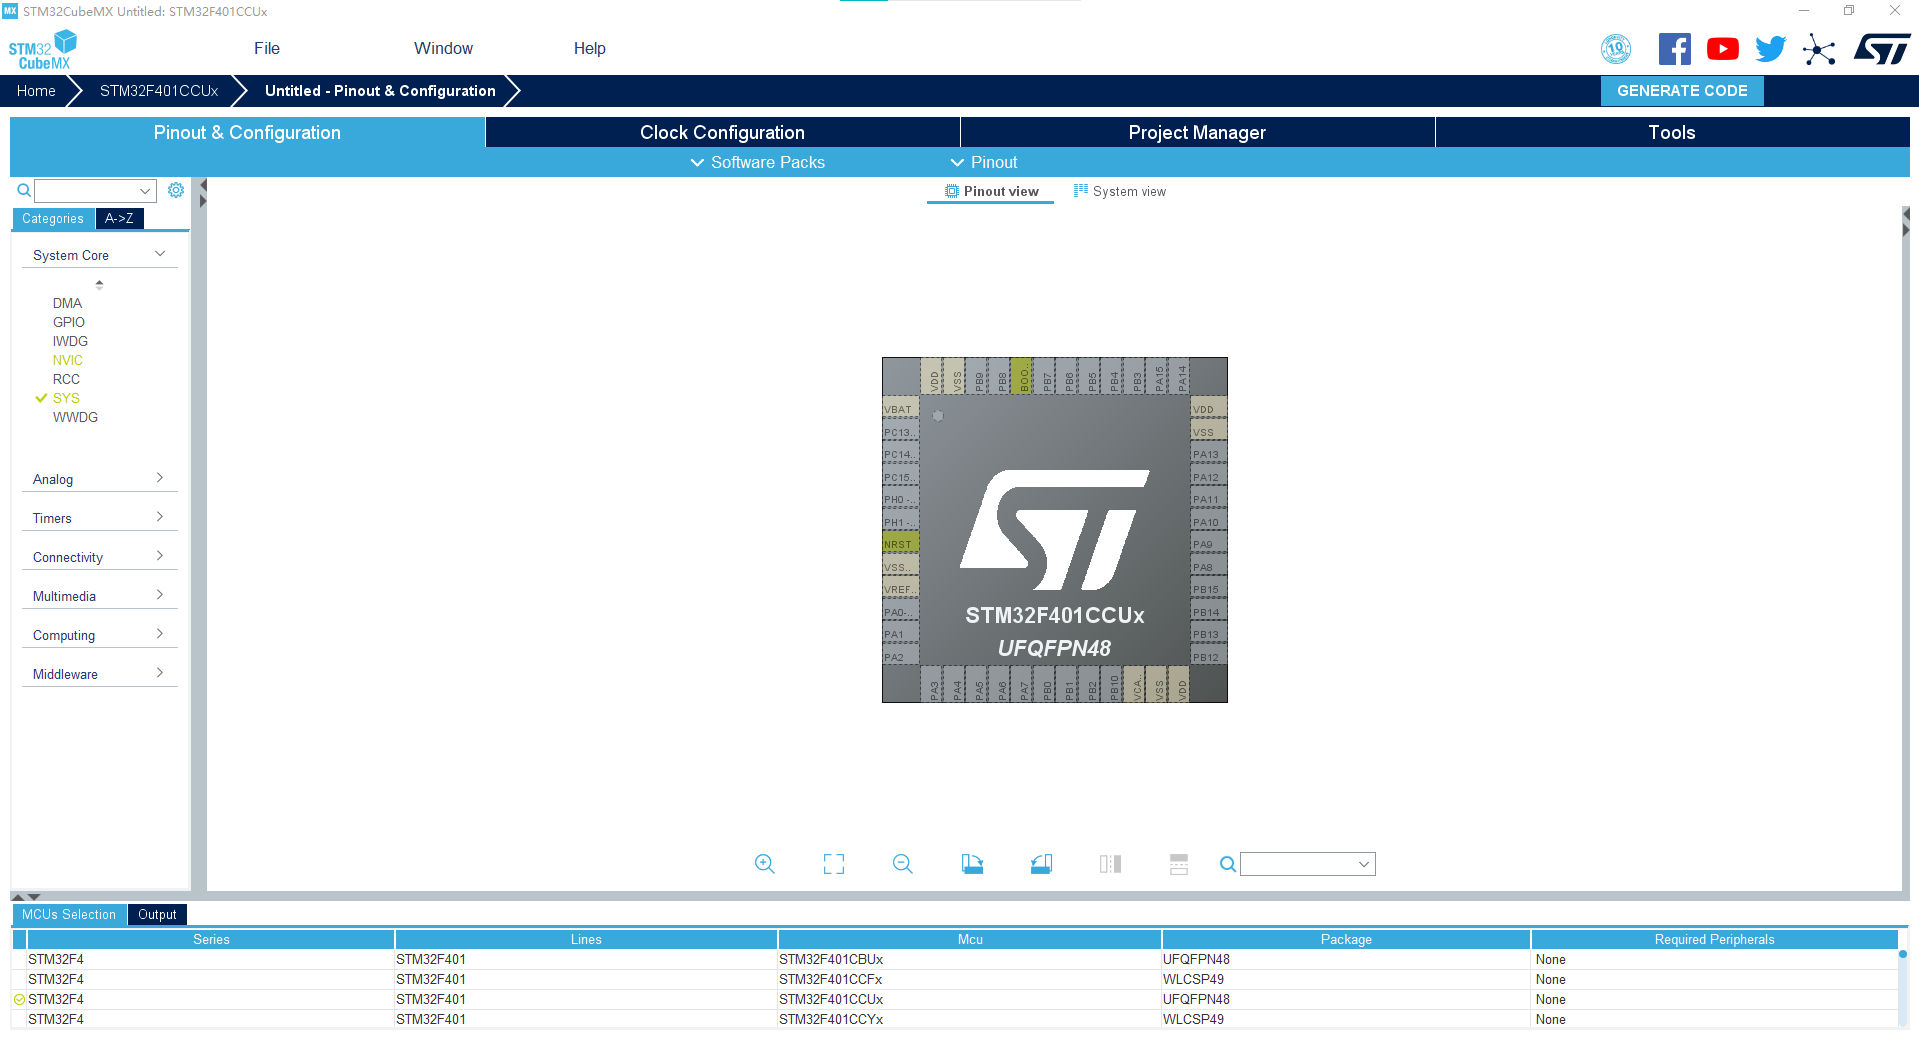Open the Software Packs dropdown
Image resolution: width=1919 pixels, height=1039 pixels.
(757, 162)
